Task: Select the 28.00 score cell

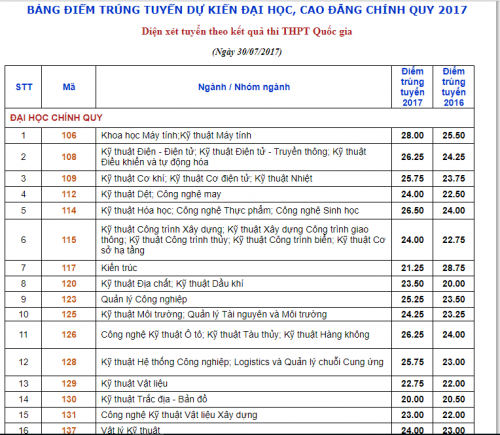Action: pos(412,135)
